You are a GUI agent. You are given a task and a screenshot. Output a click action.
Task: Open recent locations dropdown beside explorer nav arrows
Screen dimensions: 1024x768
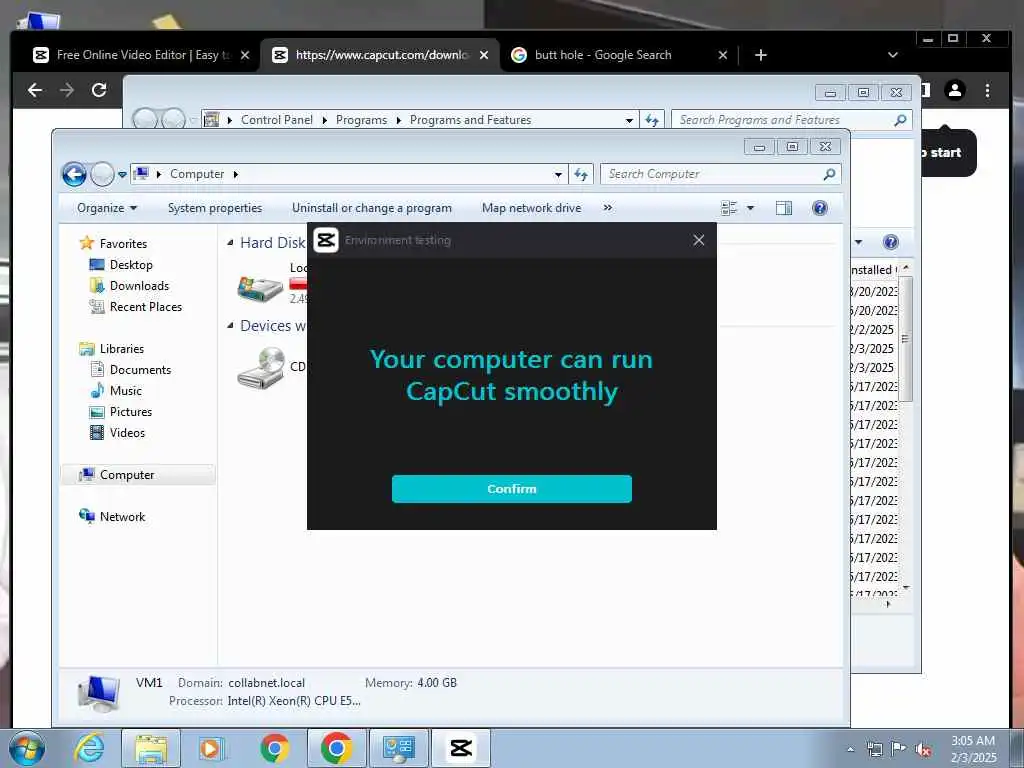pos(122,175)
